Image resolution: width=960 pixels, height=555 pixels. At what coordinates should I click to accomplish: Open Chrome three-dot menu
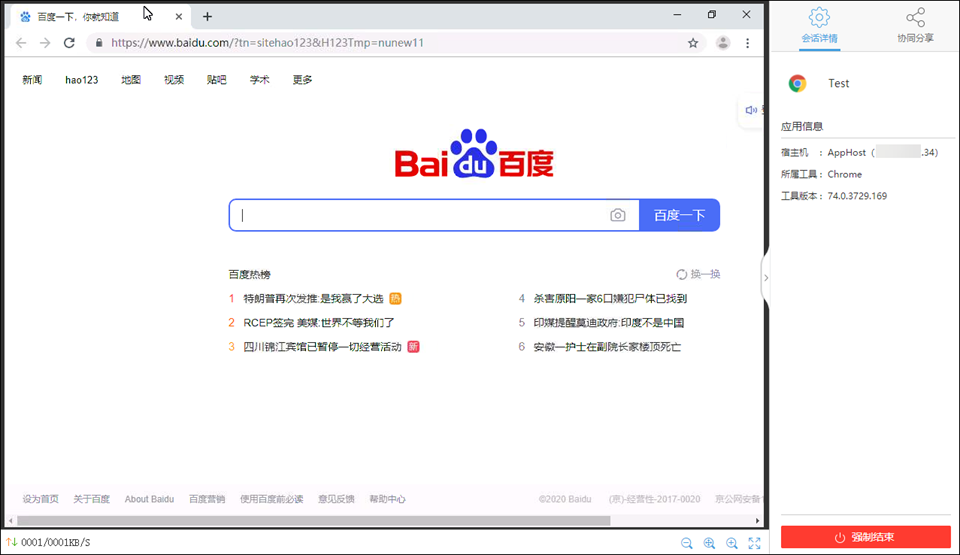tap(748, 43)
